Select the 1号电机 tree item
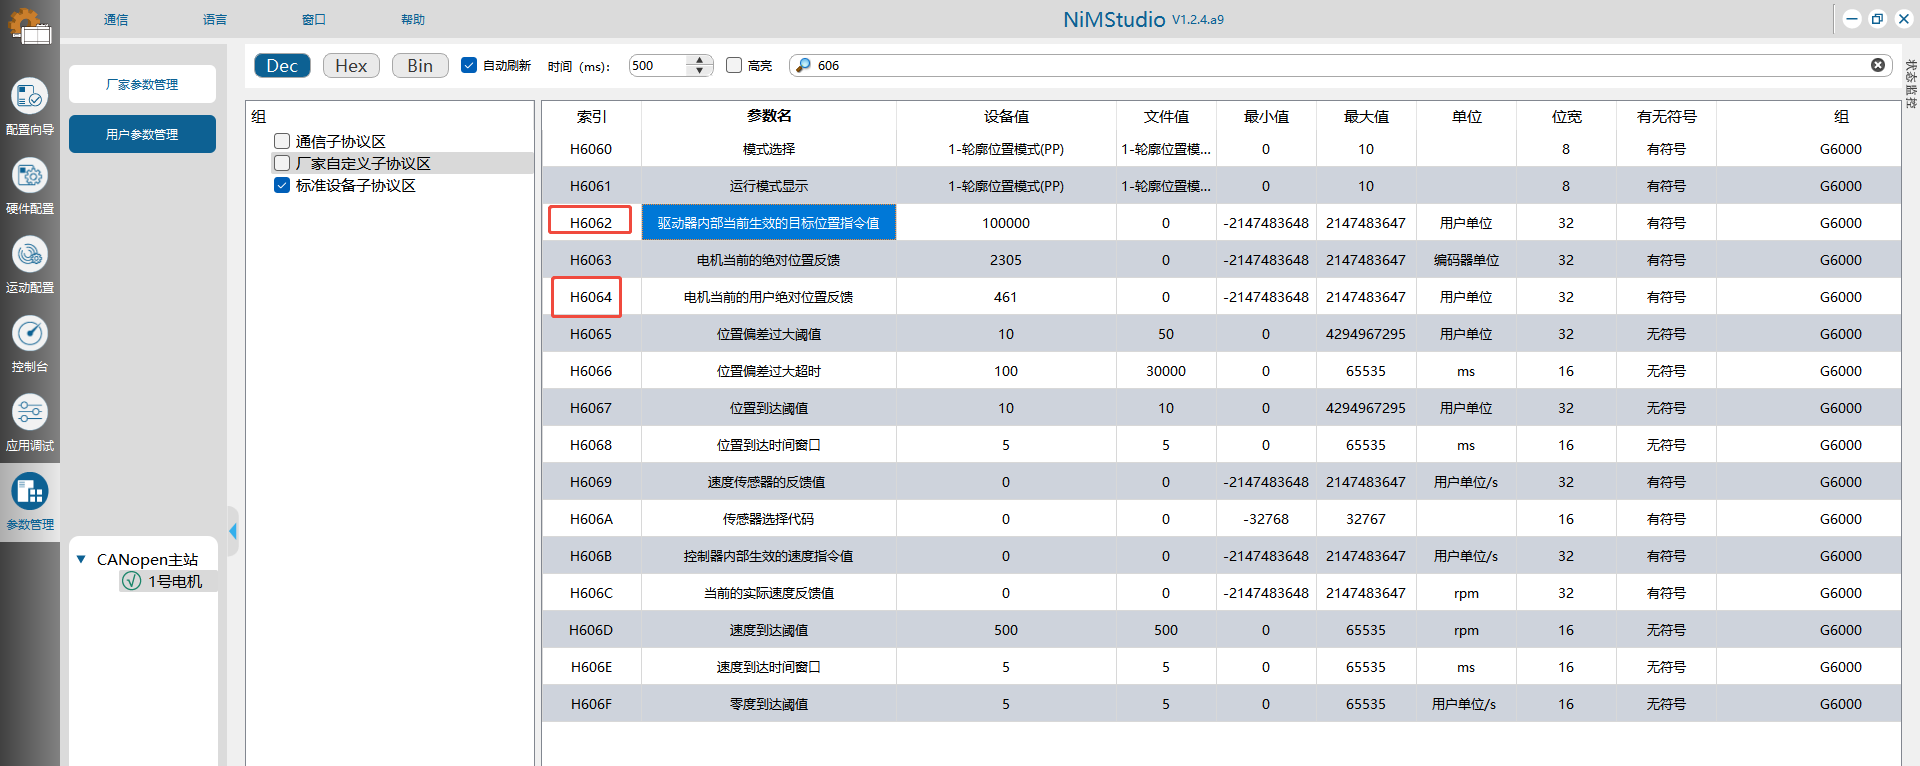Viewport: 1920px width, 766px height. [x=175, y=581]
